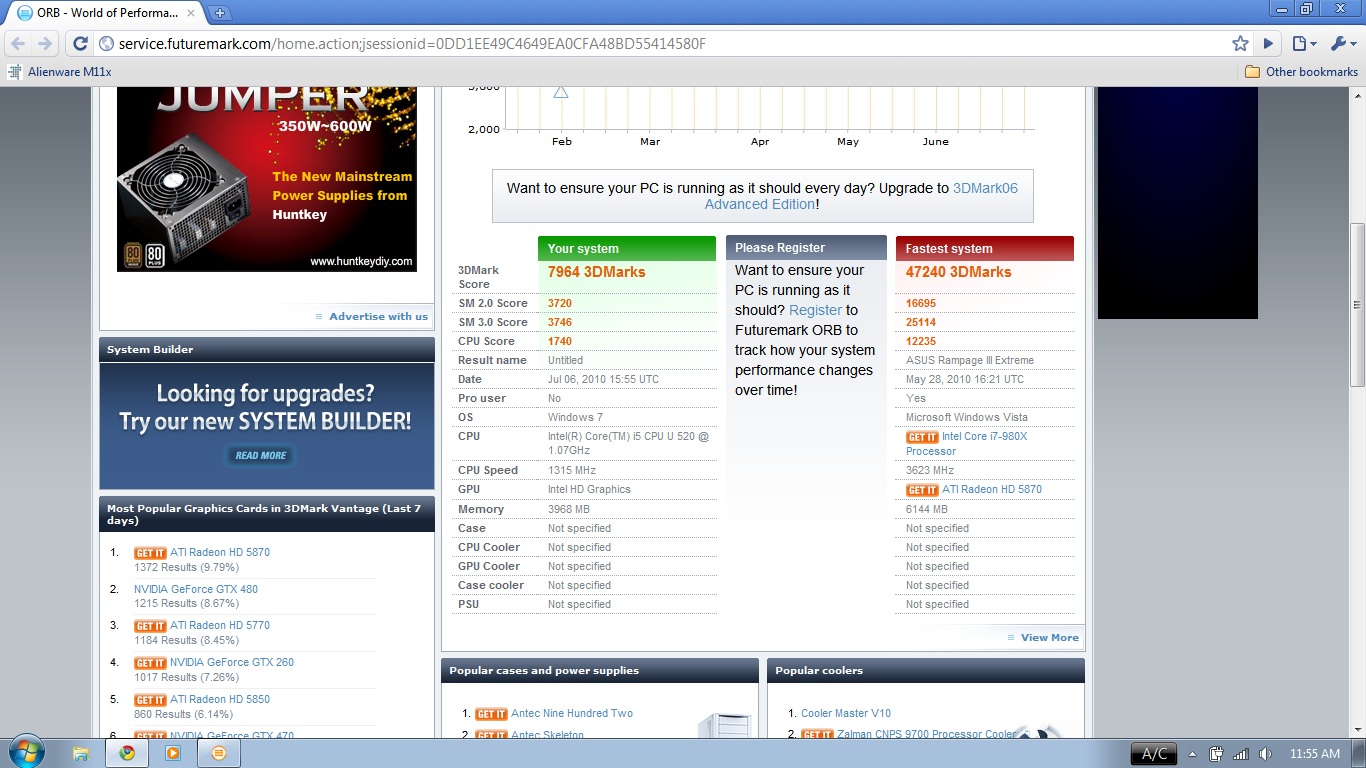Click GET IT badge beside fastest system's Radeon HD 5870
Image resolution: width=1366 pixels, height=768 pixels.
click(x=922, y=490)
